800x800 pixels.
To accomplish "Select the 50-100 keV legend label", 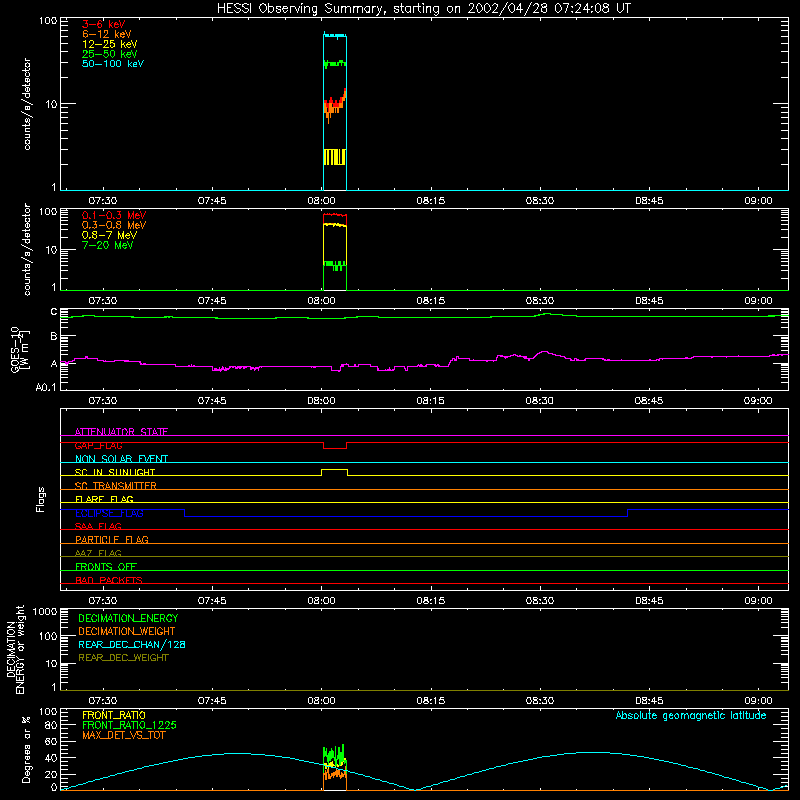I will click(113, 64).
